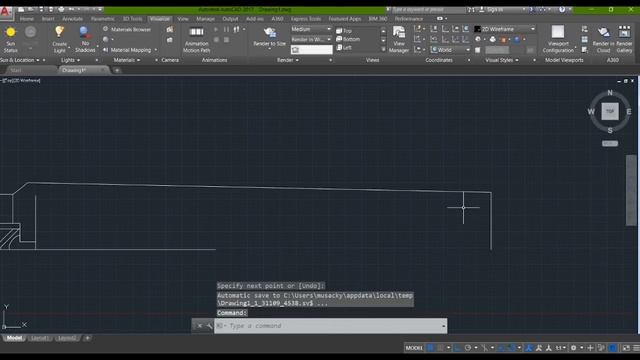
Task: Expand the Materials panel
Action: 127,60
